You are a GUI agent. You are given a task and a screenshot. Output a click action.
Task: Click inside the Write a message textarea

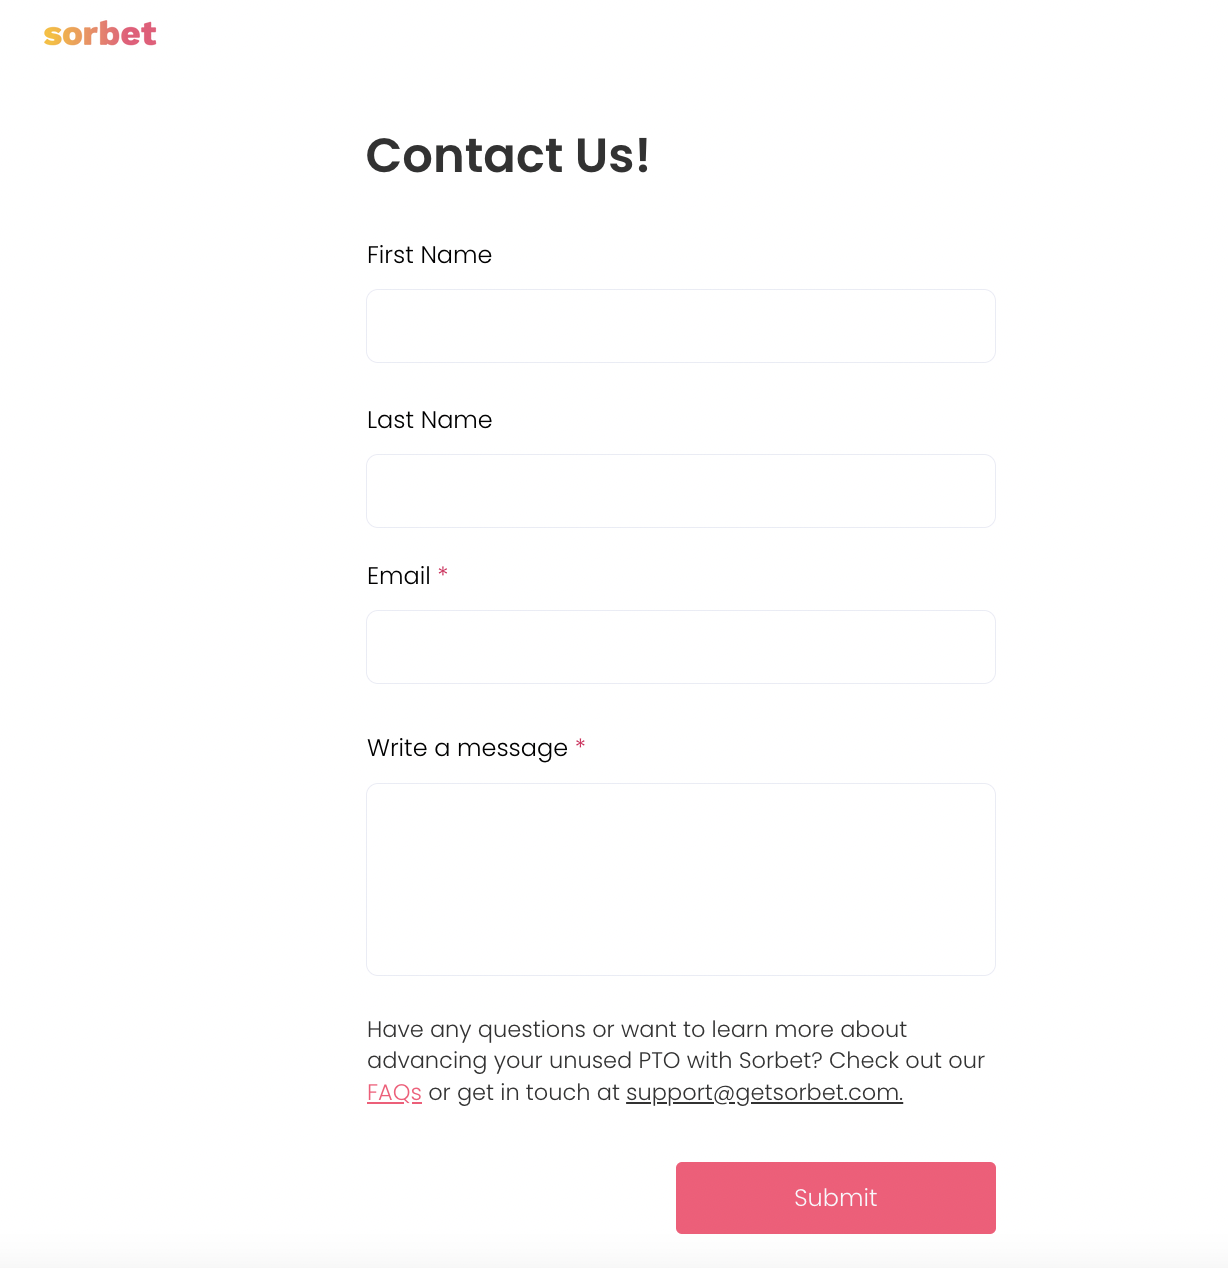681,879
